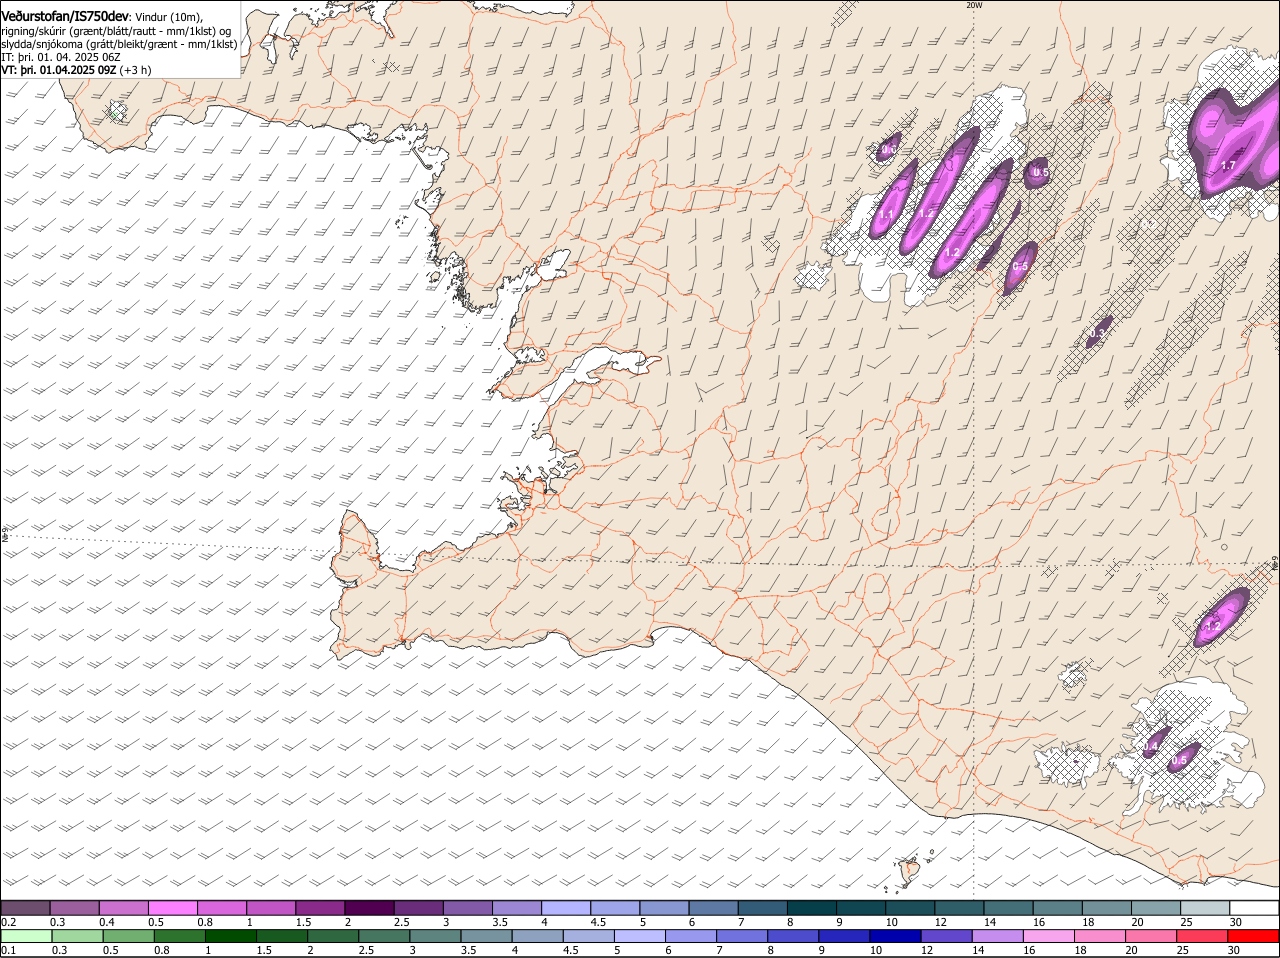Click the lilac 14–16 swatch in lower legend
Screen dimensions: 1280x958
[x=998, y=937]
